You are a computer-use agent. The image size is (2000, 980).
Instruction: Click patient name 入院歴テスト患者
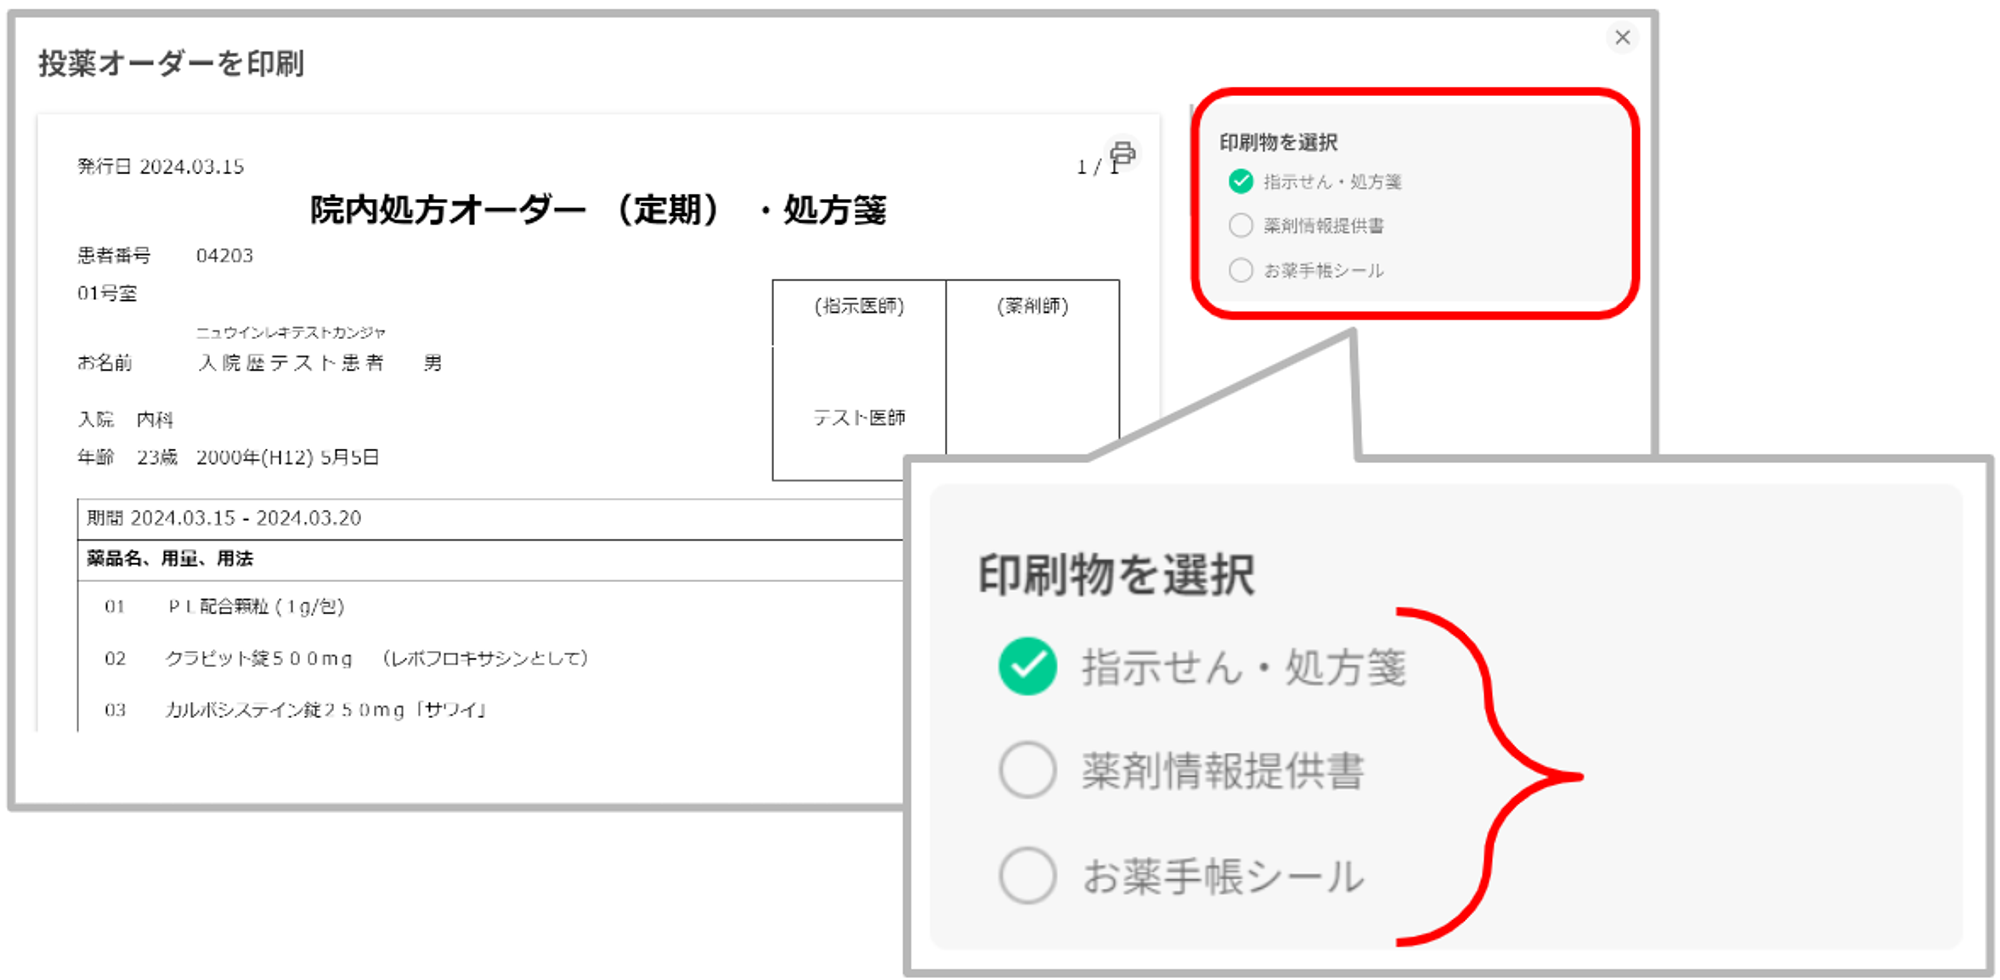290,363
